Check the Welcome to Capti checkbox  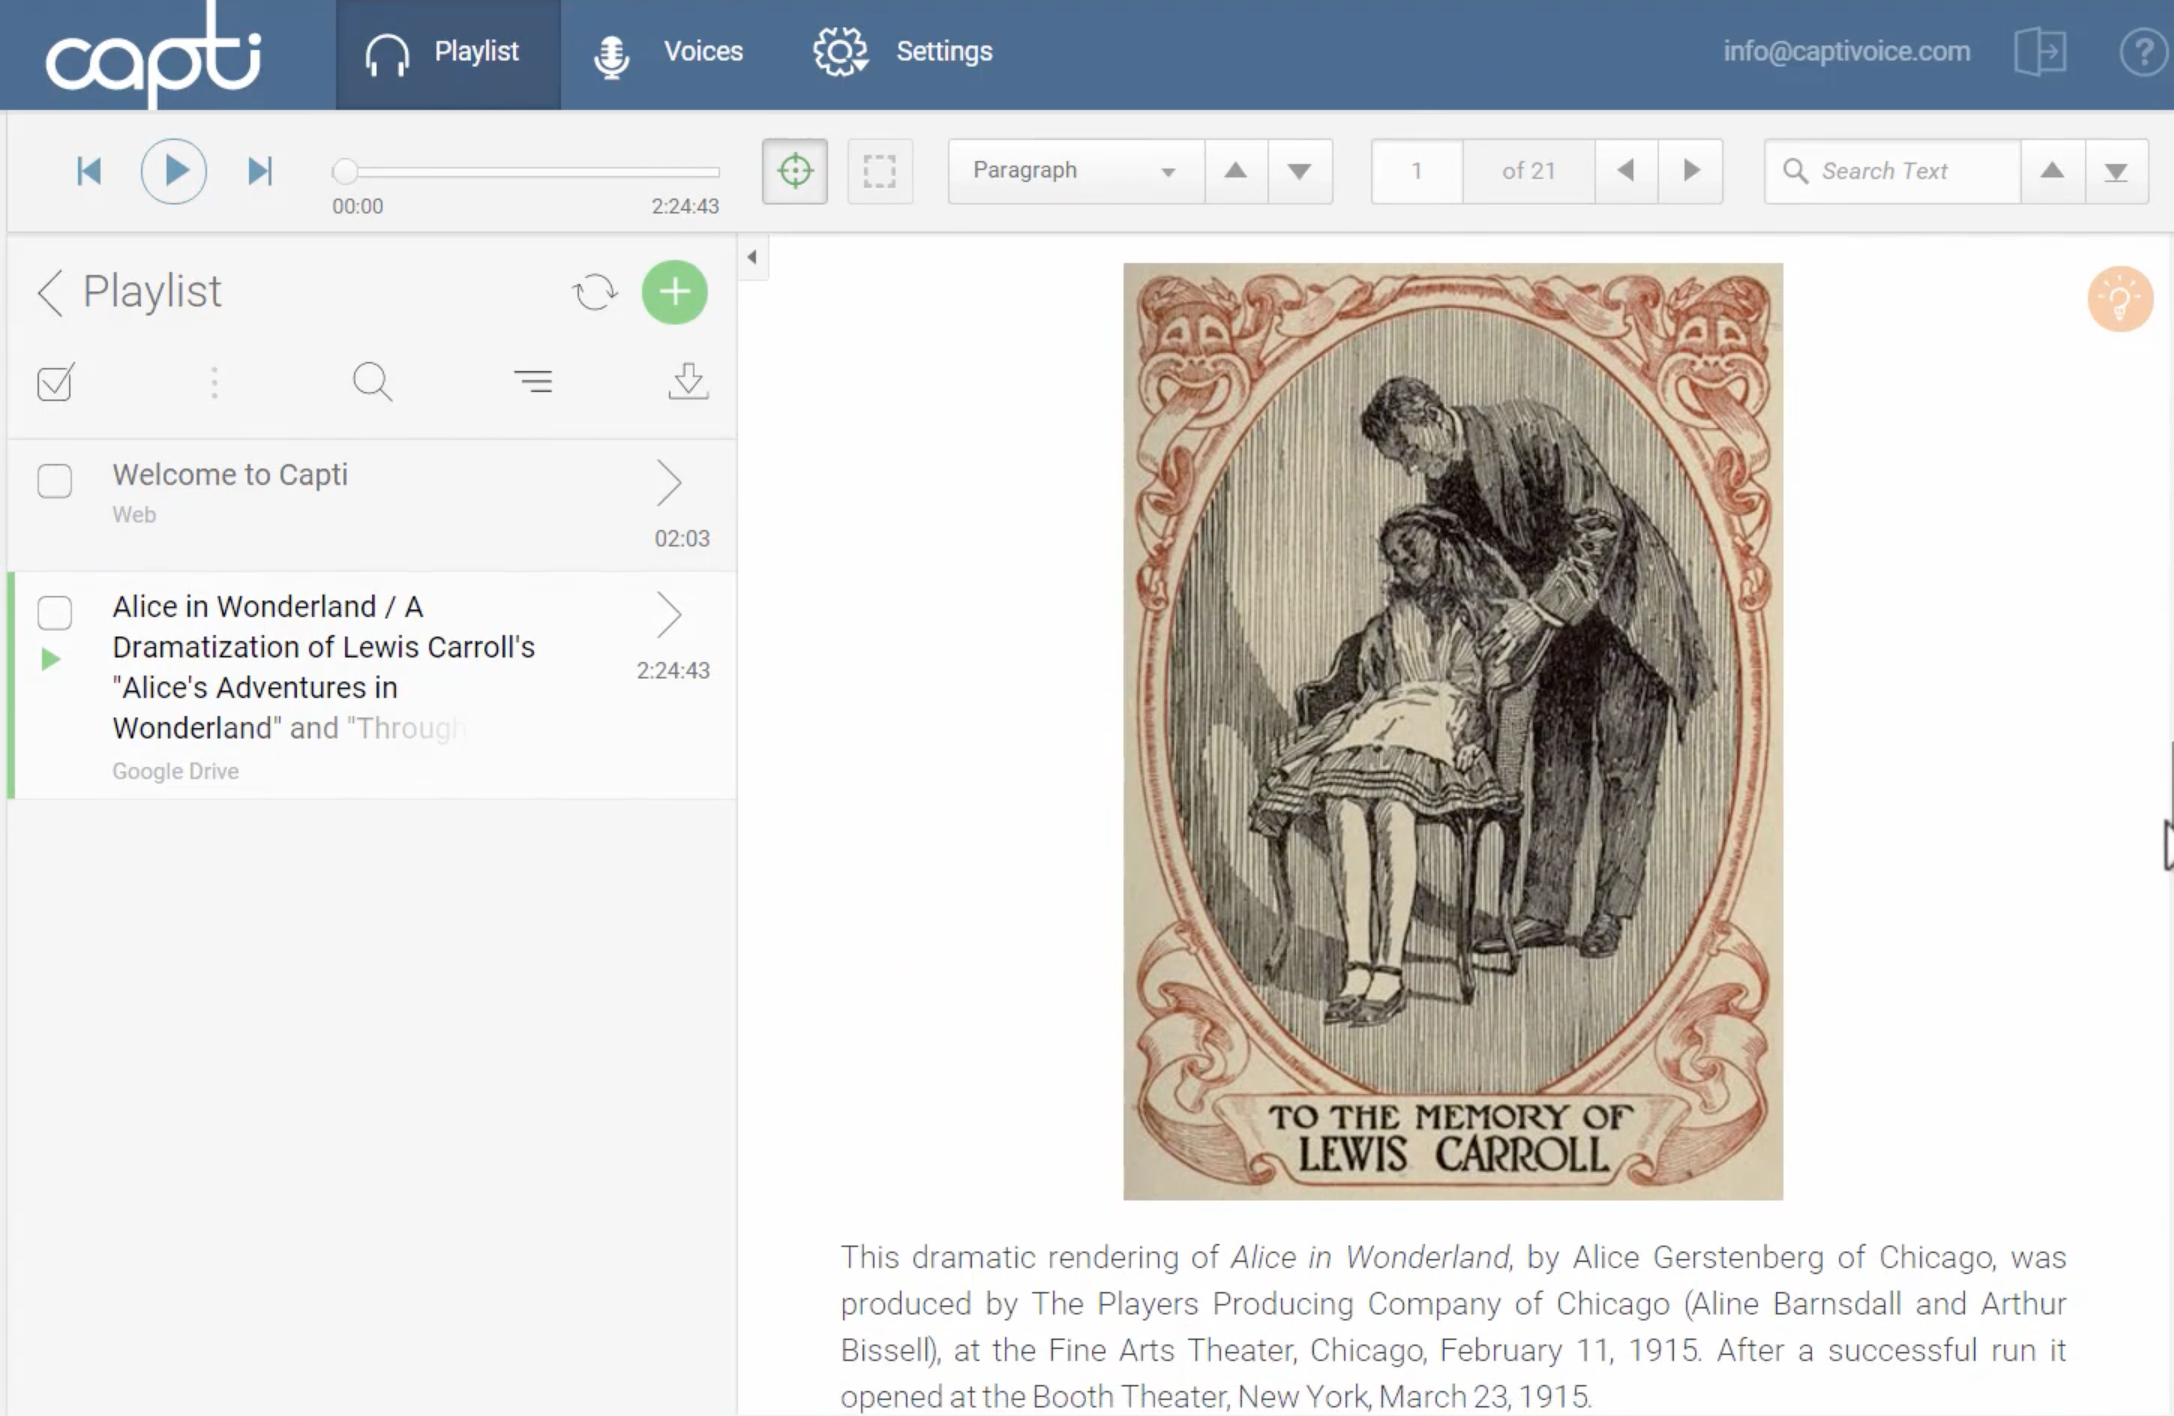[55, 481]
